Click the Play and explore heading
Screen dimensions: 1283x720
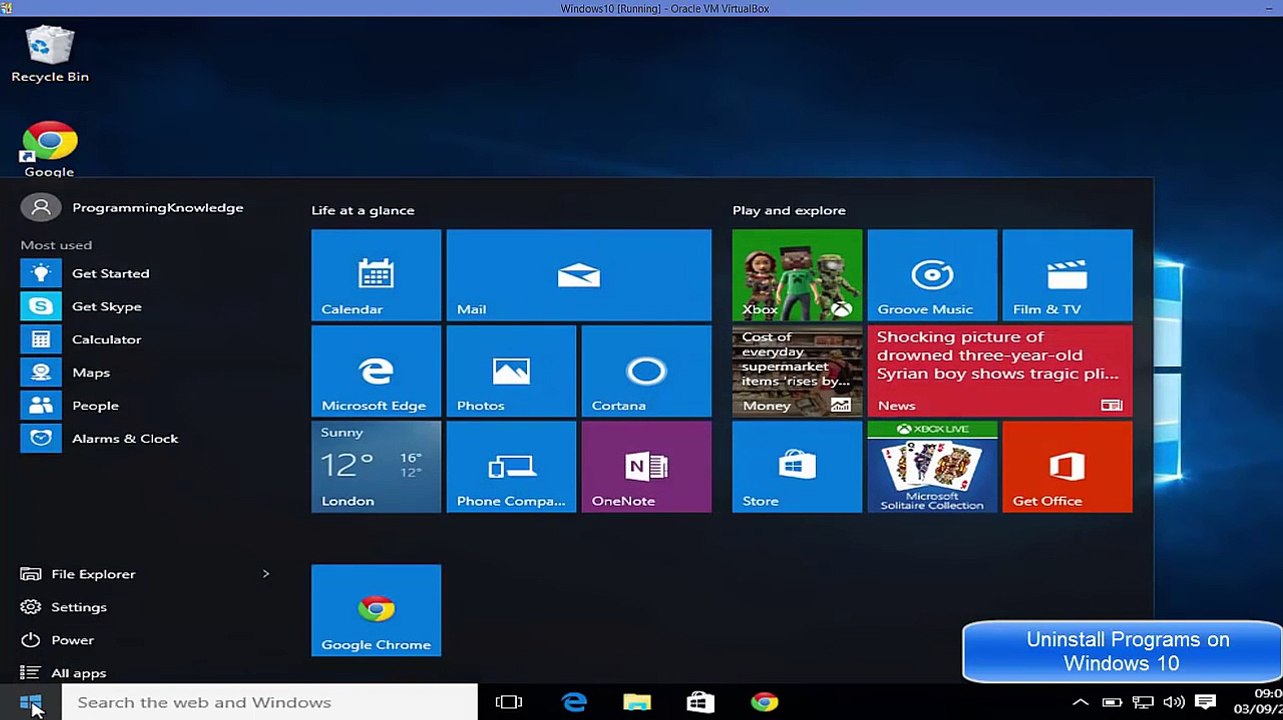click(x=789, y=210)
